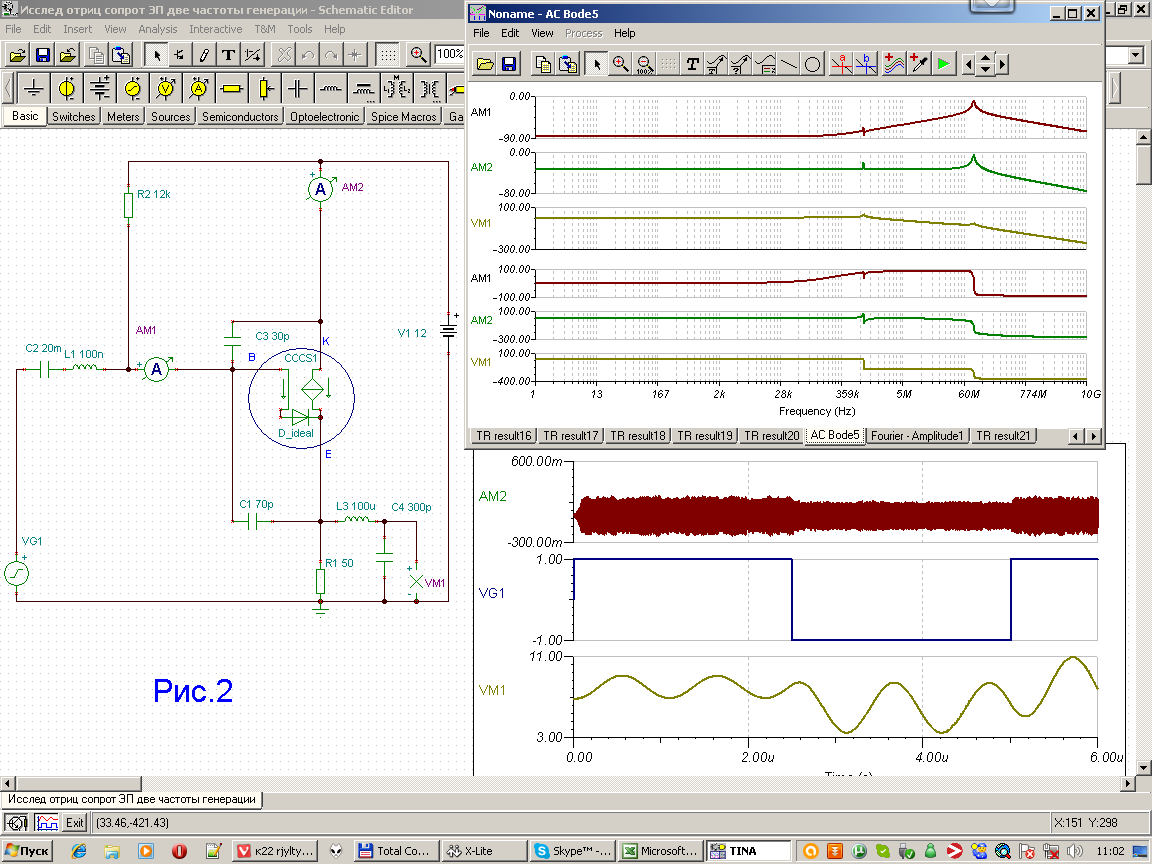Image resolution: width=1152 pixels, height=864 pixels.
Task: Toggle the grid display in the schematic toolbar
Action: point(389,54)
